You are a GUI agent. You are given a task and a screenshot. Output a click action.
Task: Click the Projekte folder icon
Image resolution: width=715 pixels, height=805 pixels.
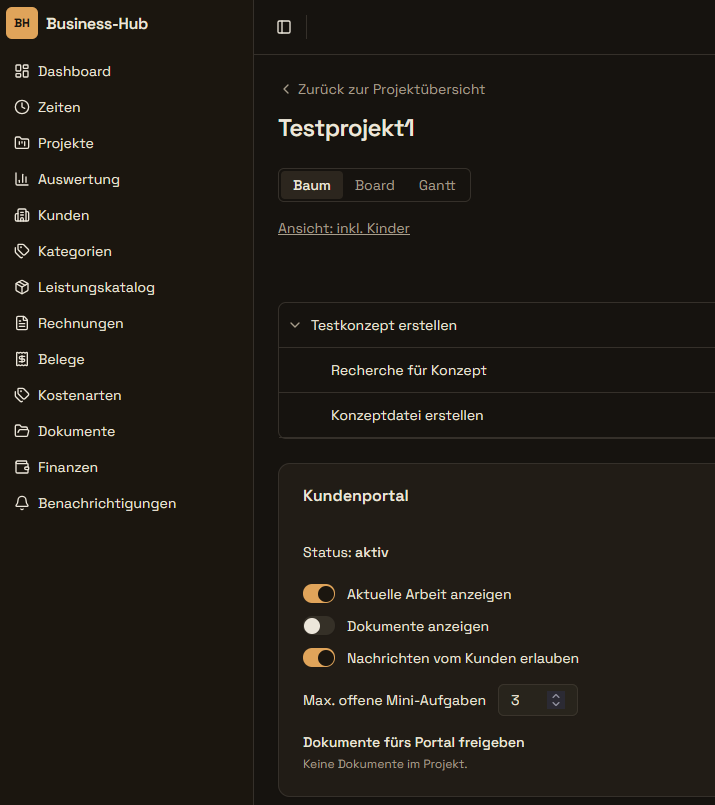[22, 143]
